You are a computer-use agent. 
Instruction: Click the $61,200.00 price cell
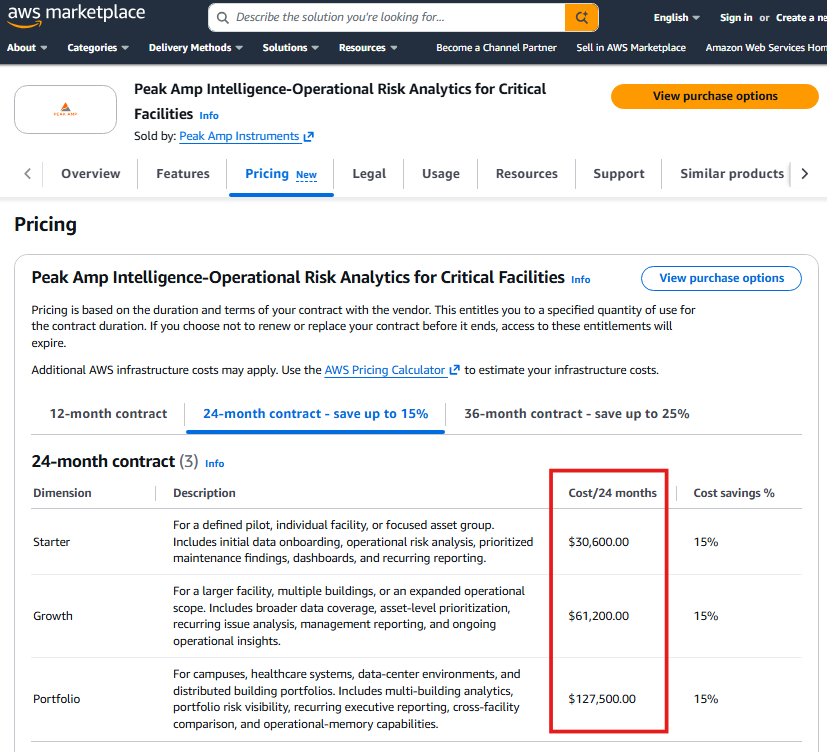point(599,616)
